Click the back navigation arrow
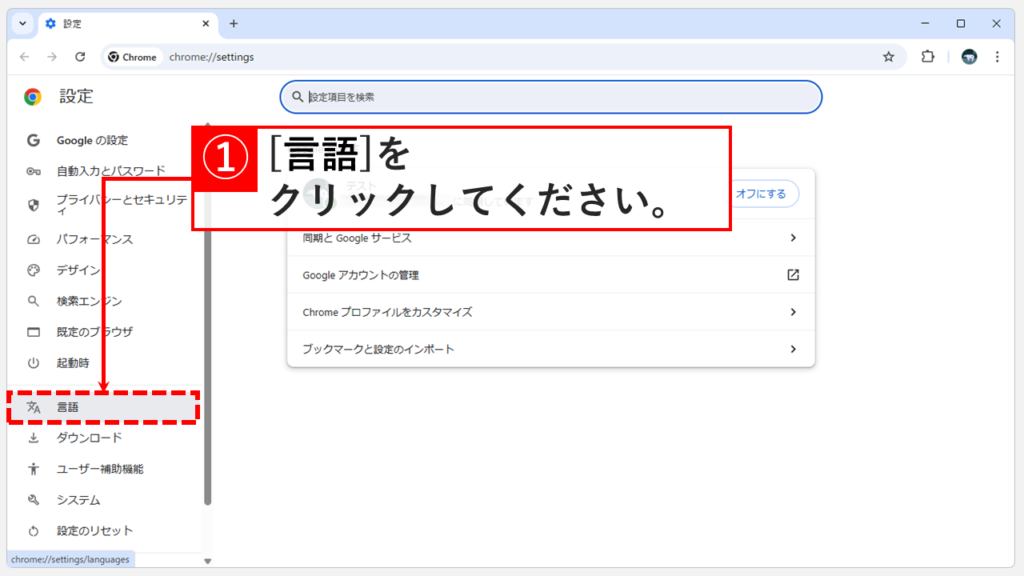Screen dimensions: 1024x576 pyautogui.click(x=24, y=57)
